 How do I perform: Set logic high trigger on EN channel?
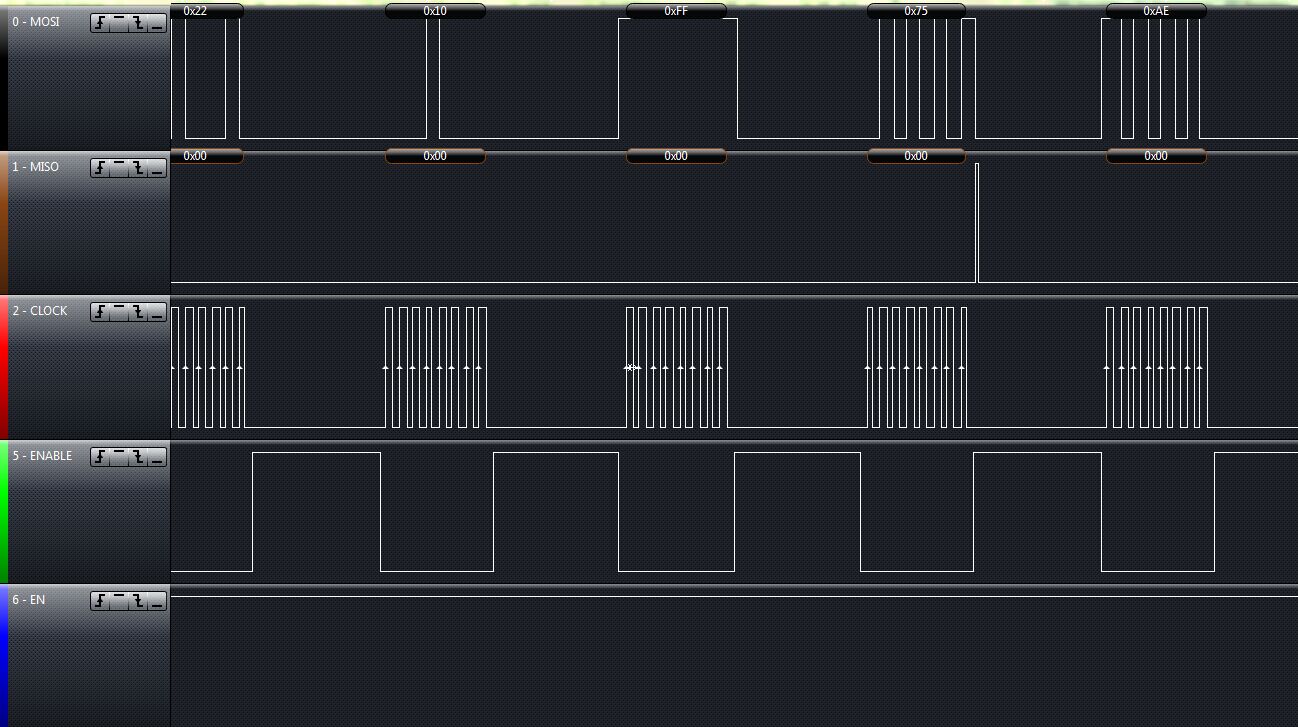(119, 601)
